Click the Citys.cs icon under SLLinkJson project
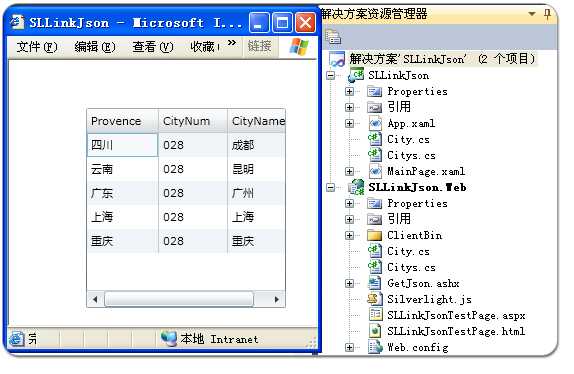 coord(375,155)
